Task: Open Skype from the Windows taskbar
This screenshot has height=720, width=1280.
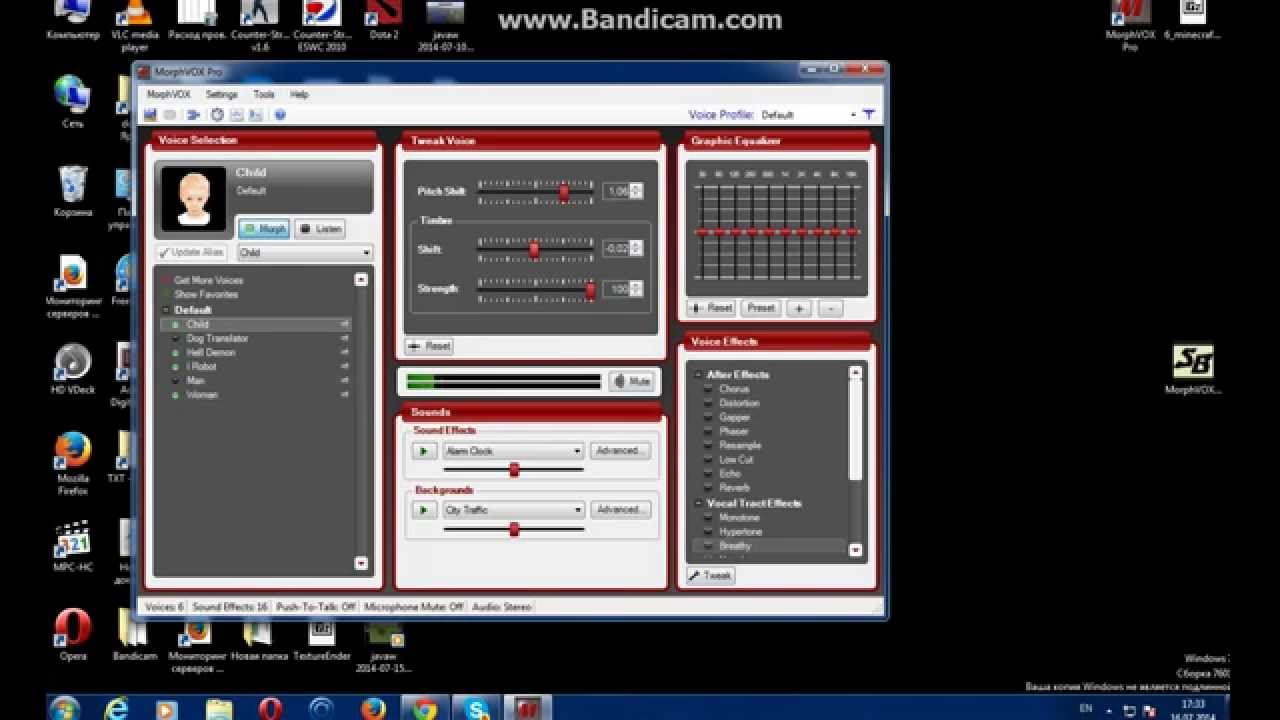Action: (x=477, y=708)
